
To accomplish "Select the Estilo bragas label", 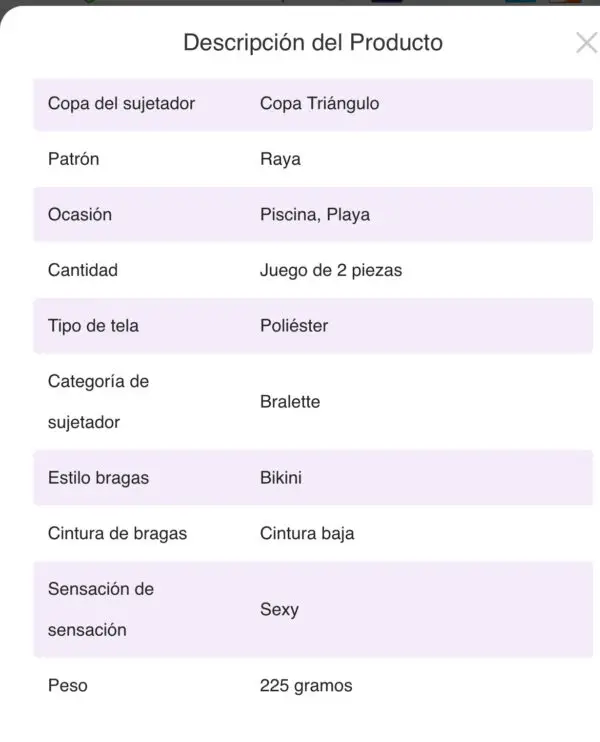I will coord(98,477).
